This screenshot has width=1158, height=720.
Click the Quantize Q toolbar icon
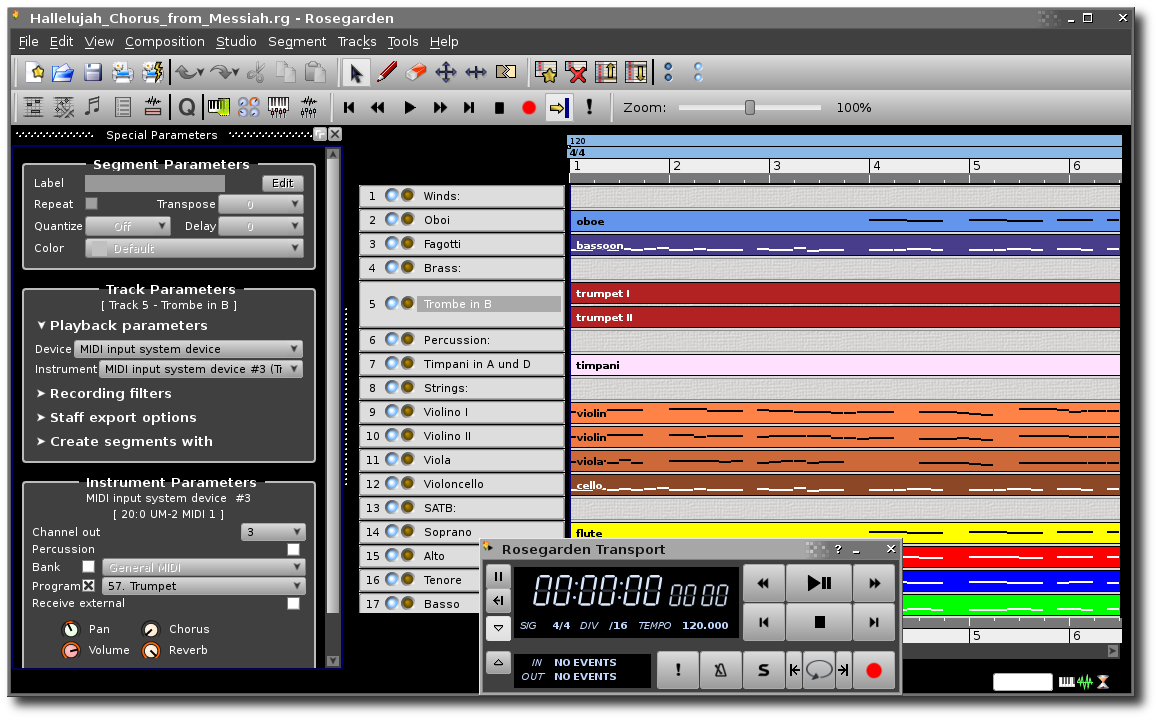pyautogui.click(x=187, y=107)
